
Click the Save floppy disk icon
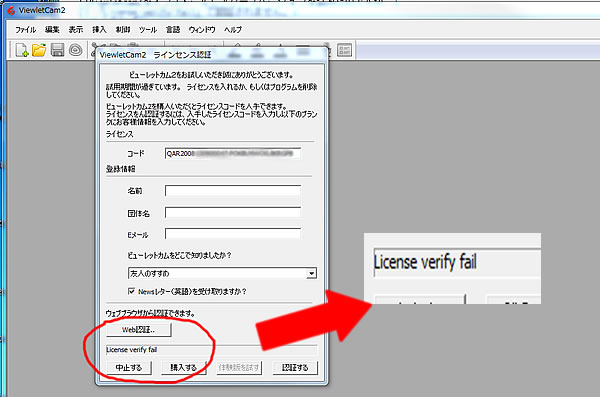[x=57, y=50]
